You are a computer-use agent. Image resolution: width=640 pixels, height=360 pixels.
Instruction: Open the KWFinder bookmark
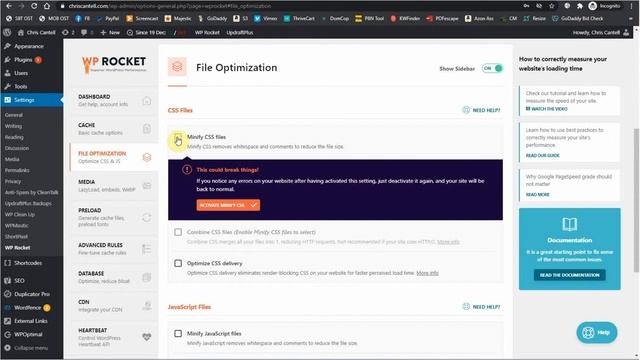click(x=405, y=18)
